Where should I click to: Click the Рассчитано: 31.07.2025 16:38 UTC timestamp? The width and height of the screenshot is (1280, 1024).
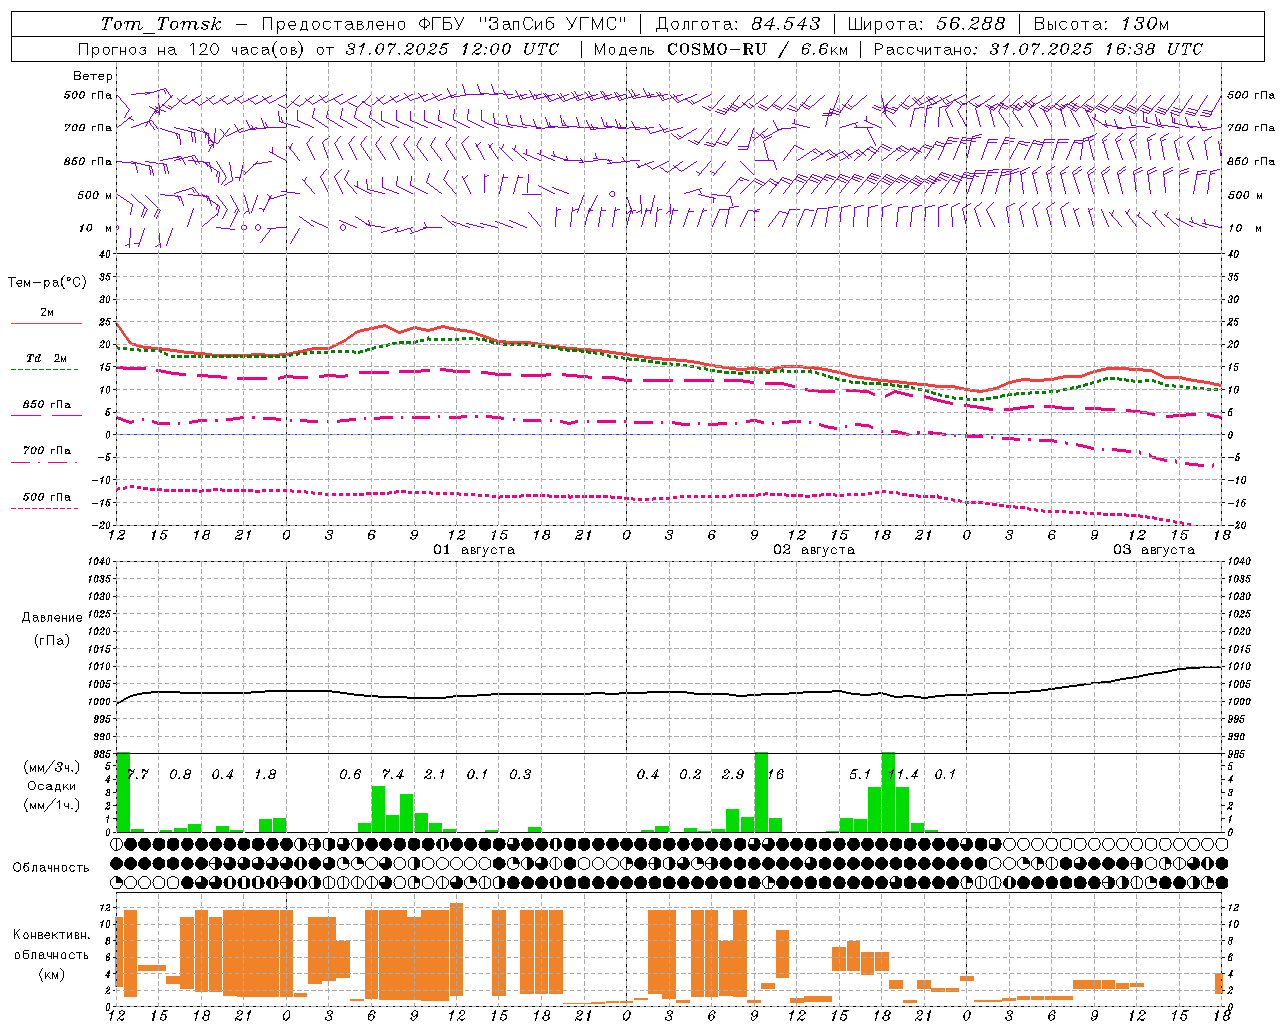1038,49
